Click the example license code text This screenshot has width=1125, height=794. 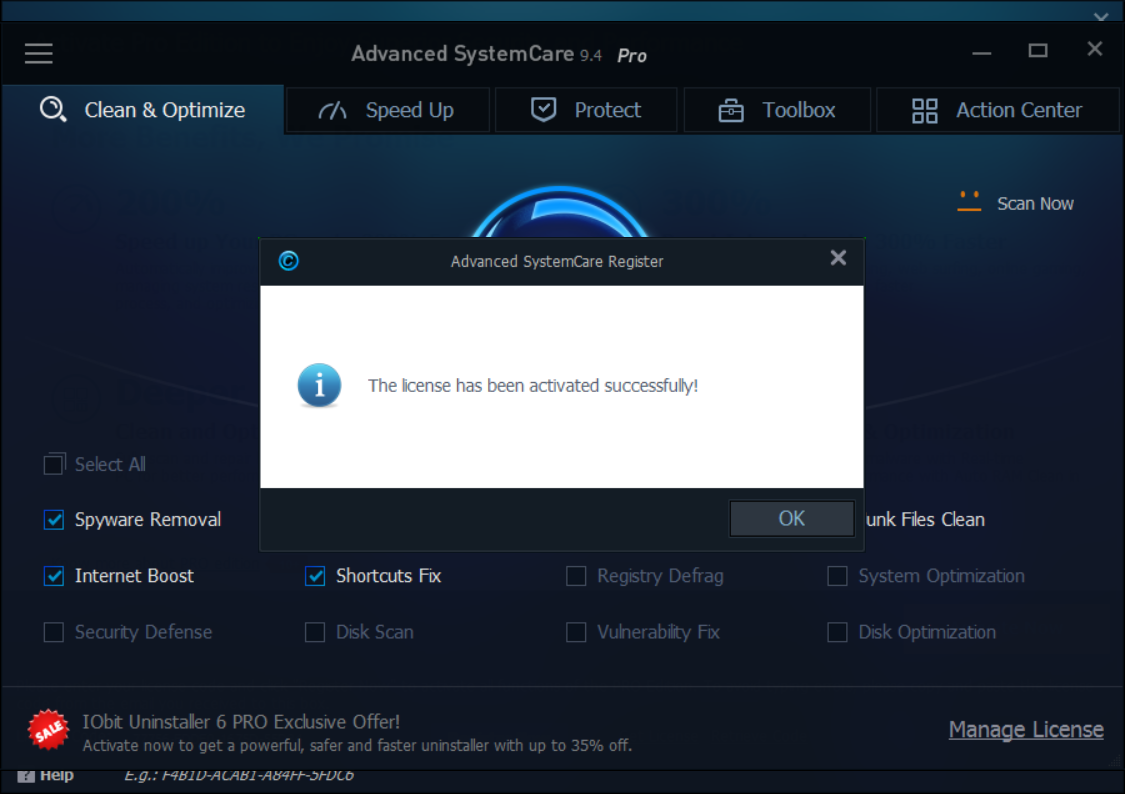coord(238,775)
